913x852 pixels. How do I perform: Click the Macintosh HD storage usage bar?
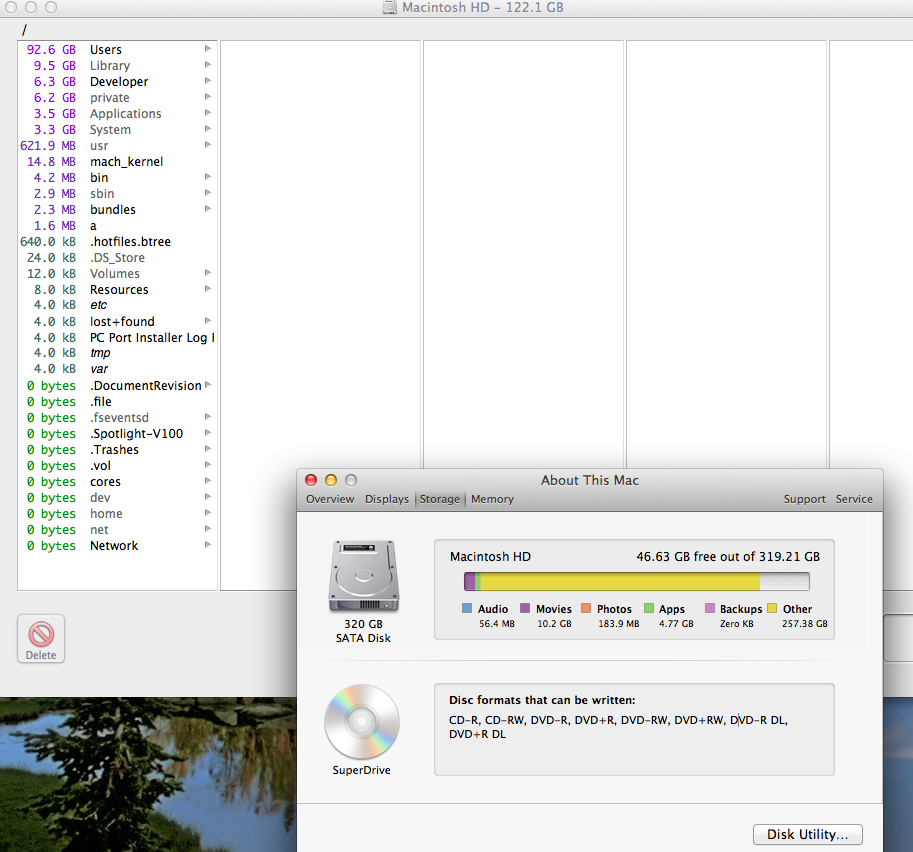tap(636, 581)
